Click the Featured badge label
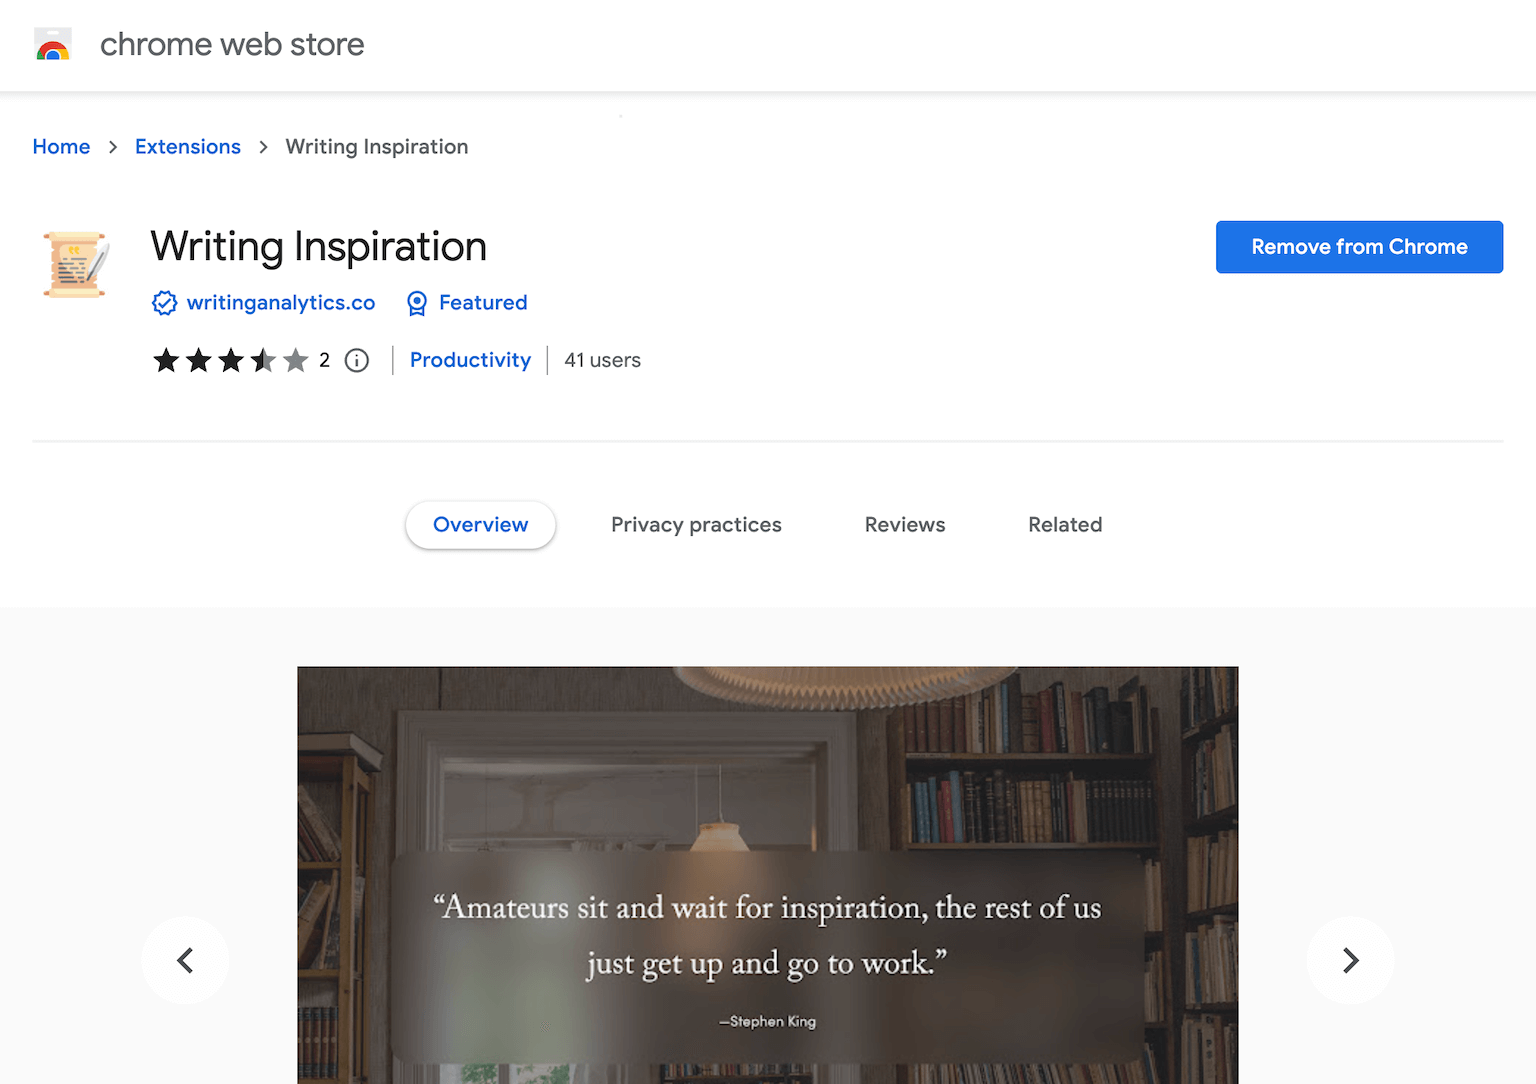This screenshot has width=1536, height=1084. coord(483,303)
